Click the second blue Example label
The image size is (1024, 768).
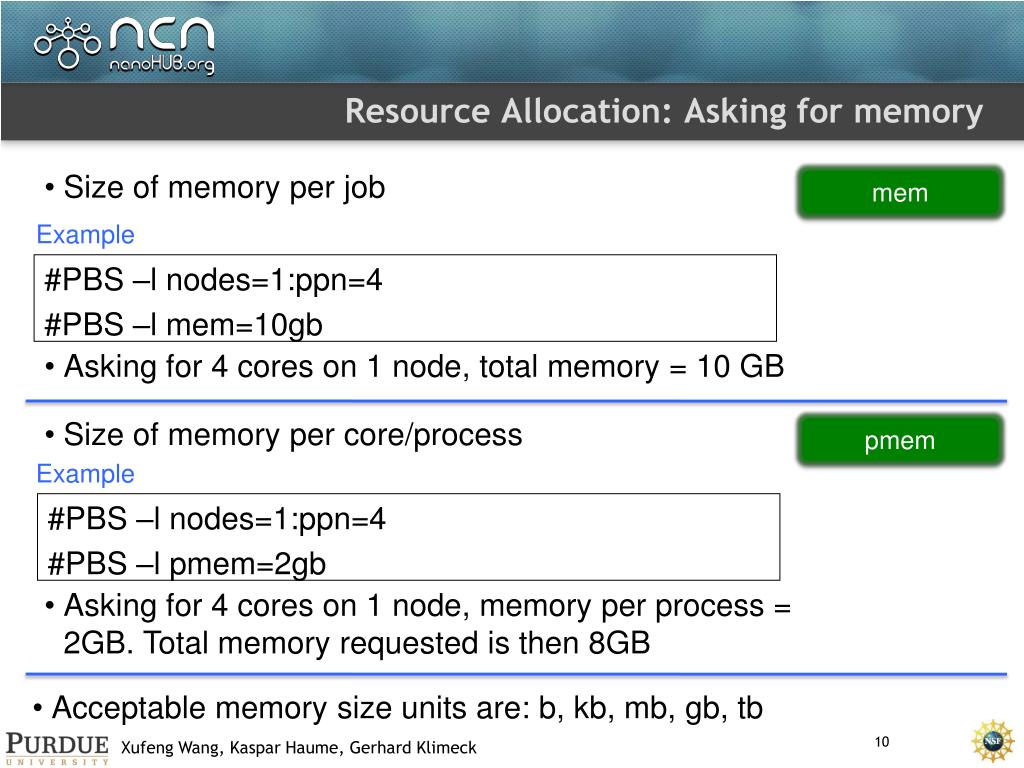[86, 473]
